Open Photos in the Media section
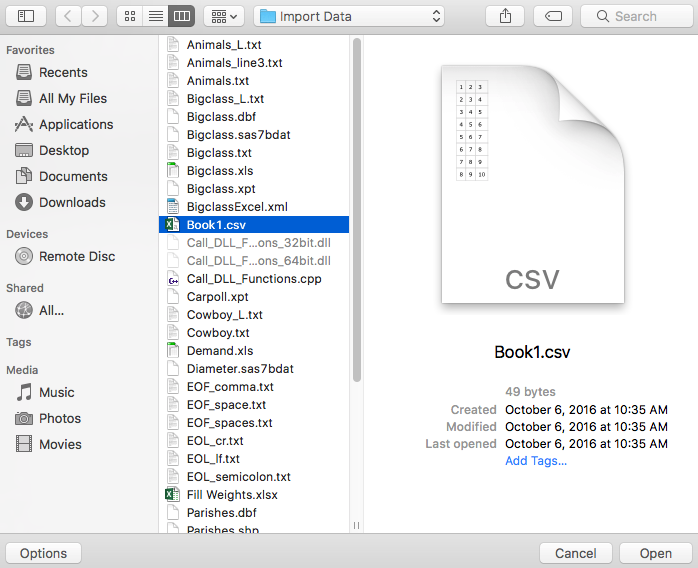The image size is (698, 568). [48, 418]
